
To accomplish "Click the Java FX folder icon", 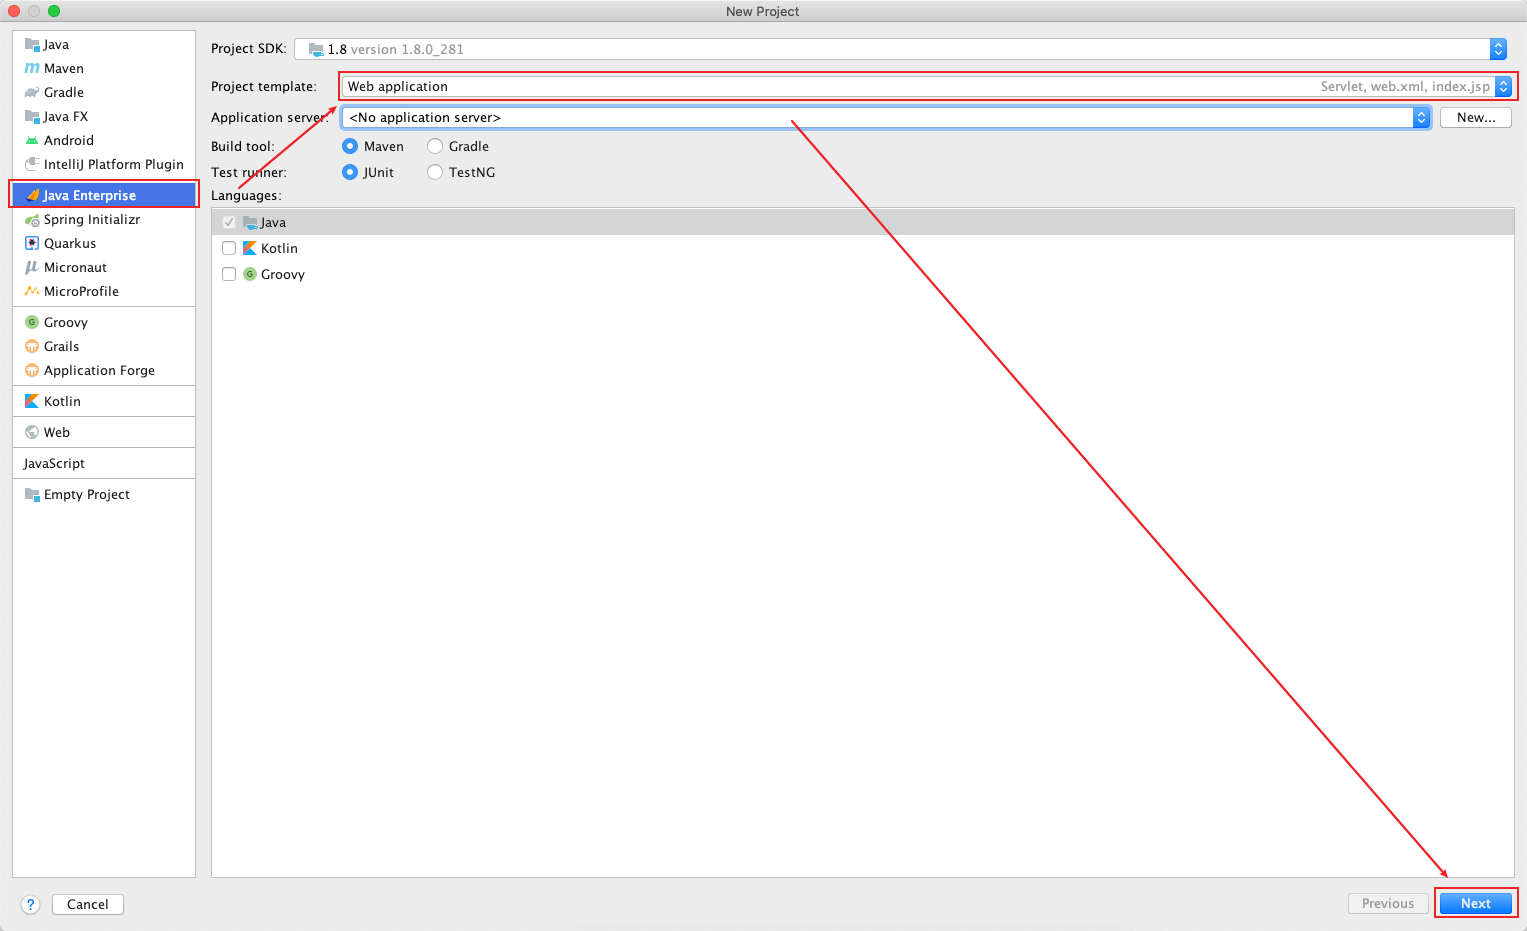I will click(32, 116).
